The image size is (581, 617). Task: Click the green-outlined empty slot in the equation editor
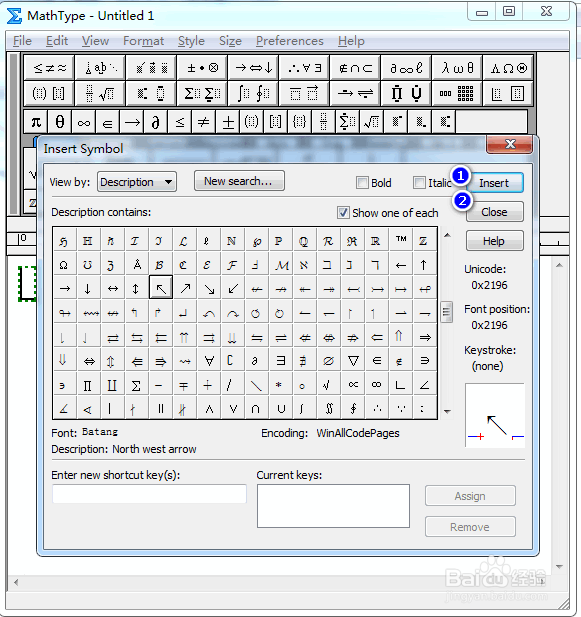point(28,284)
